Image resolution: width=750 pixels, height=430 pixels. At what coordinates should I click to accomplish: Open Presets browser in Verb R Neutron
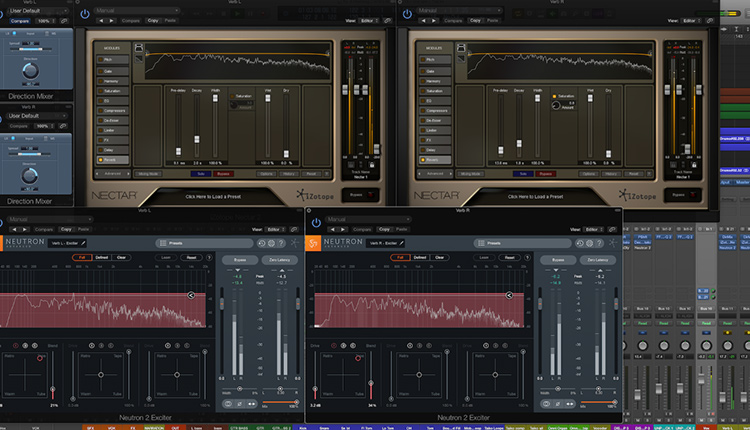(x=522, y=243)
